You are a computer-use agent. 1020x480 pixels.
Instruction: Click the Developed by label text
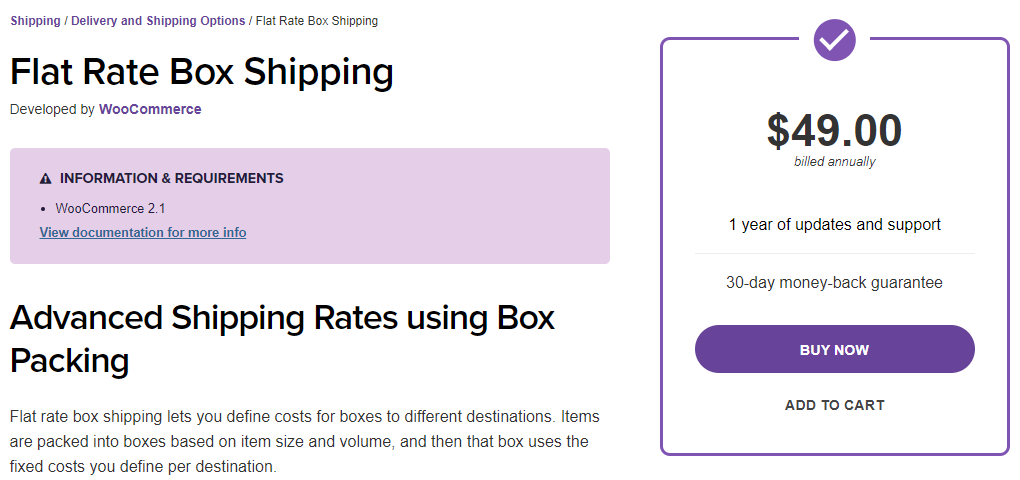click(53, 109)
